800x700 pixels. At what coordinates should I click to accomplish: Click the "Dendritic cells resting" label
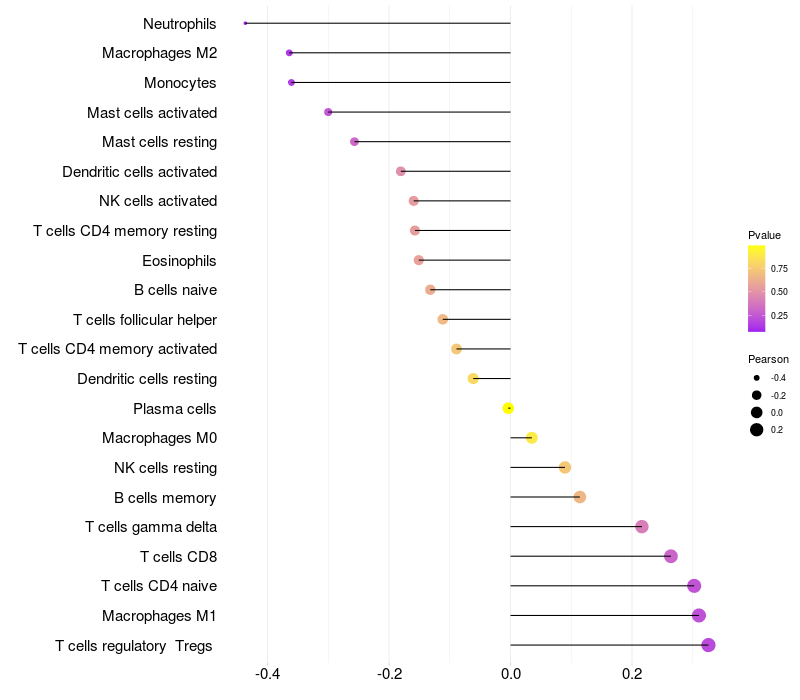[147, 379]
